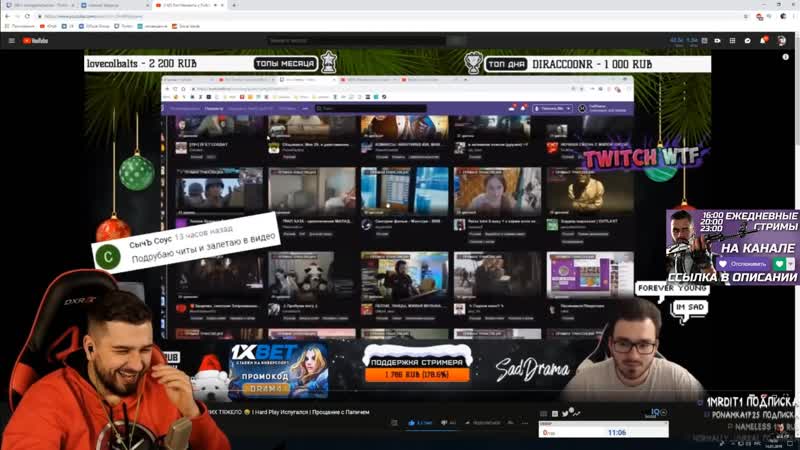
Task: Switch to the second browser tab
Action: 113,5
